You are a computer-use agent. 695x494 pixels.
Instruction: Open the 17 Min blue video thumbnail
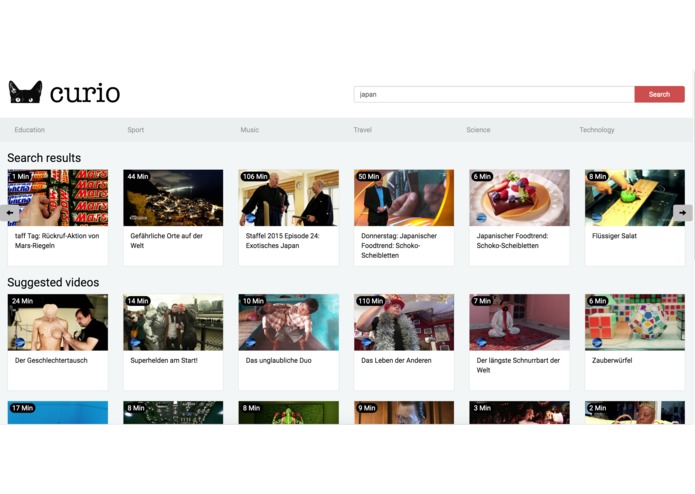tap(58, 412)
